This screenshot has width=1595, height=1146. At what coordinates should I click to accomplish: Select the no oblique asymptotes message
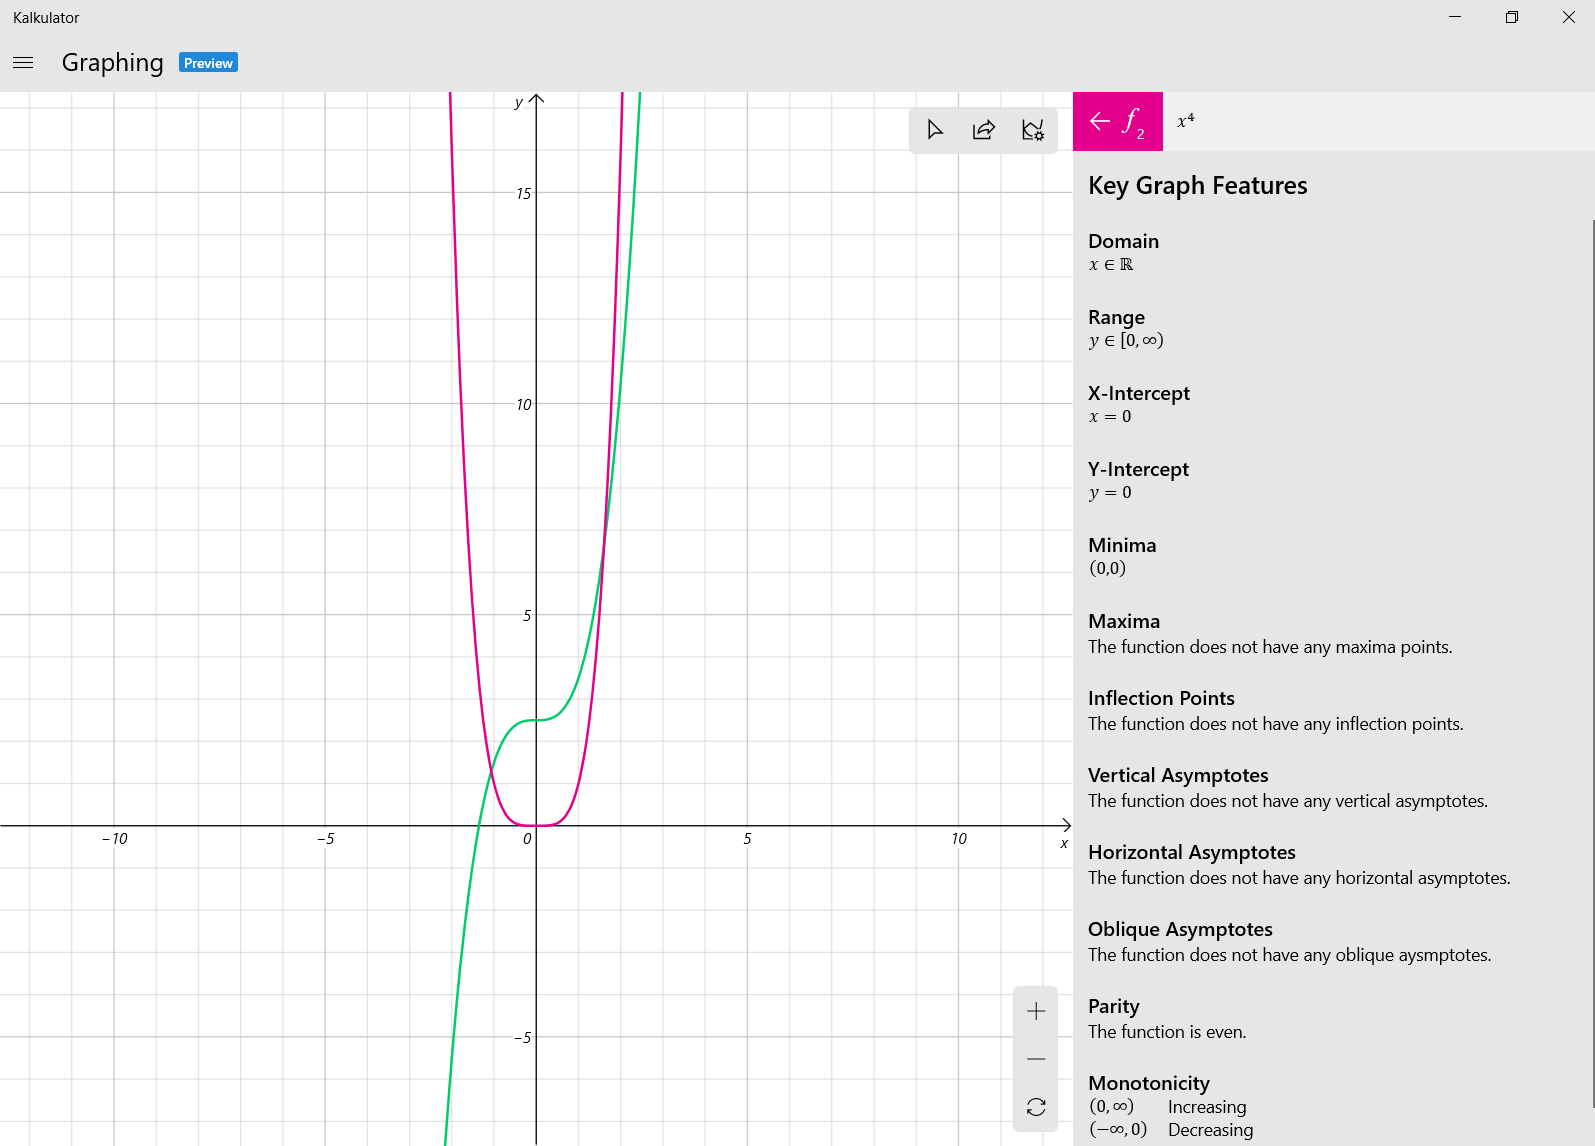(x=1289, y=955)
